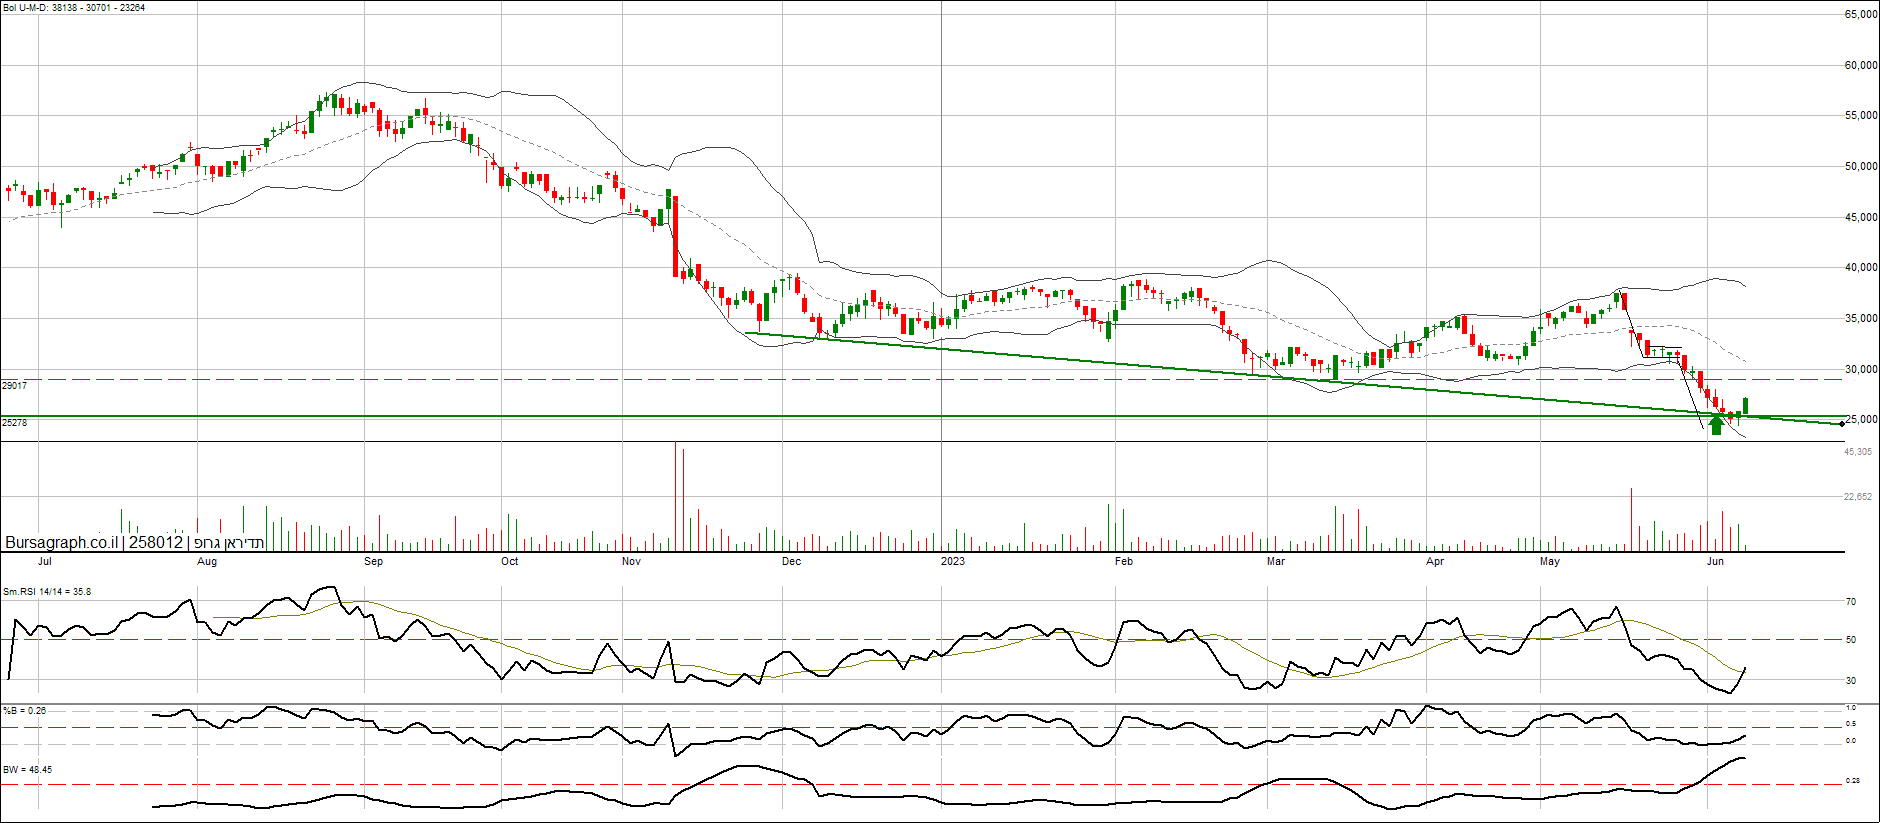This screenshot has height=823, width=1880.
Task: Click the tallest volume spike in November
Action: coord(676,496)
